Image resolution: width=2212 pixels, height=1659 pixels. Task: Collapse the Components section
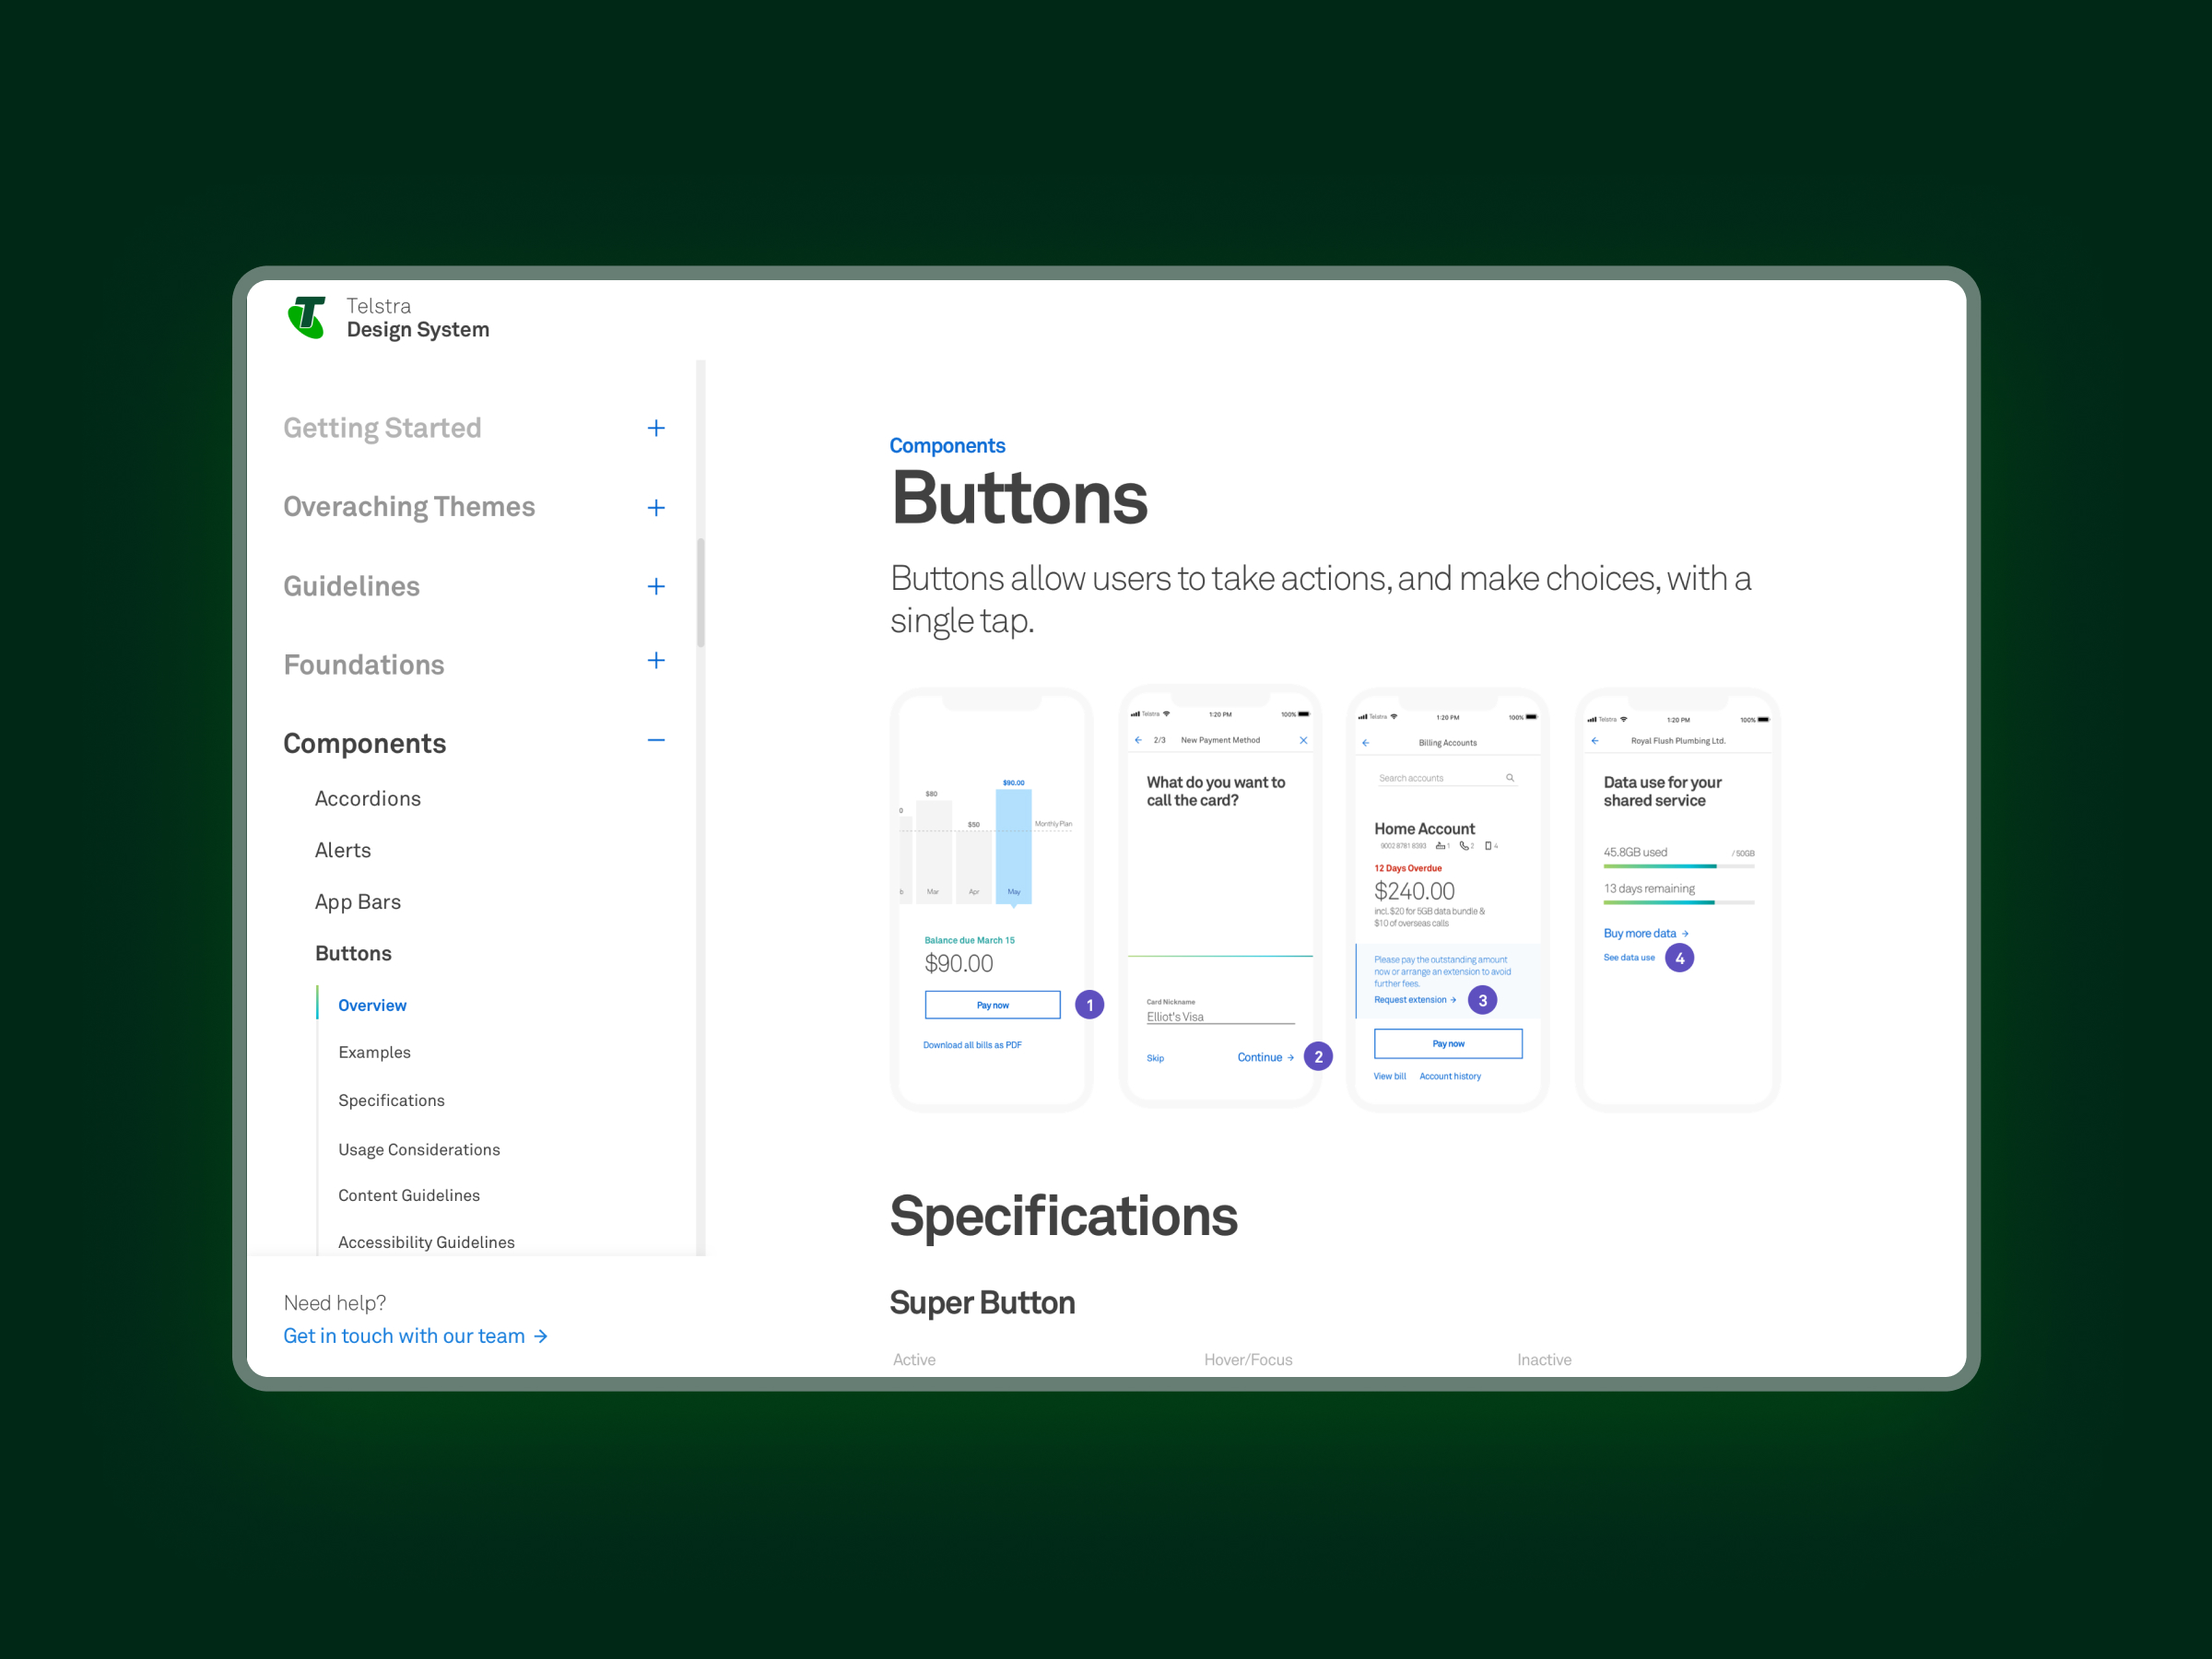click(656, 740)
